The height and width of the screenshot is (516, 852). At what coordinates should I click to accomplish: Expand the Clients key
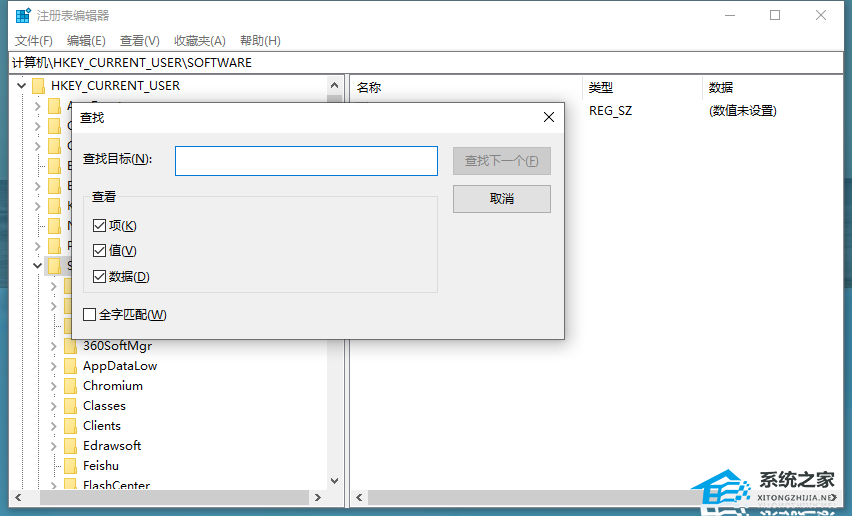pos(53,426)
